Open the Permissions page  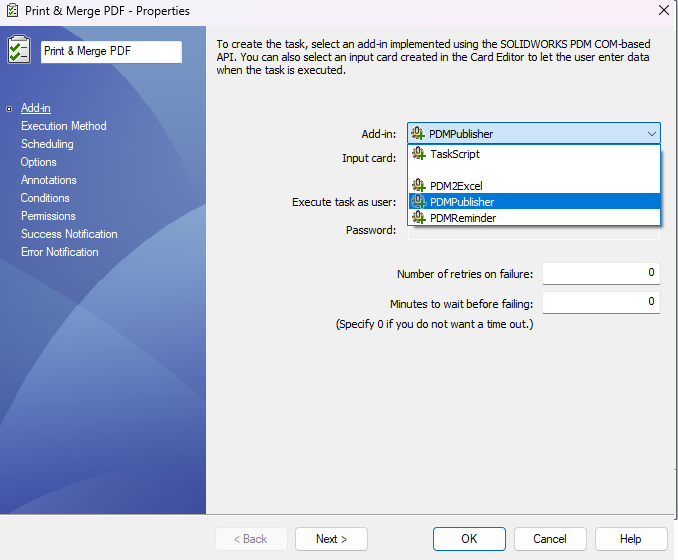click(48, 216)
